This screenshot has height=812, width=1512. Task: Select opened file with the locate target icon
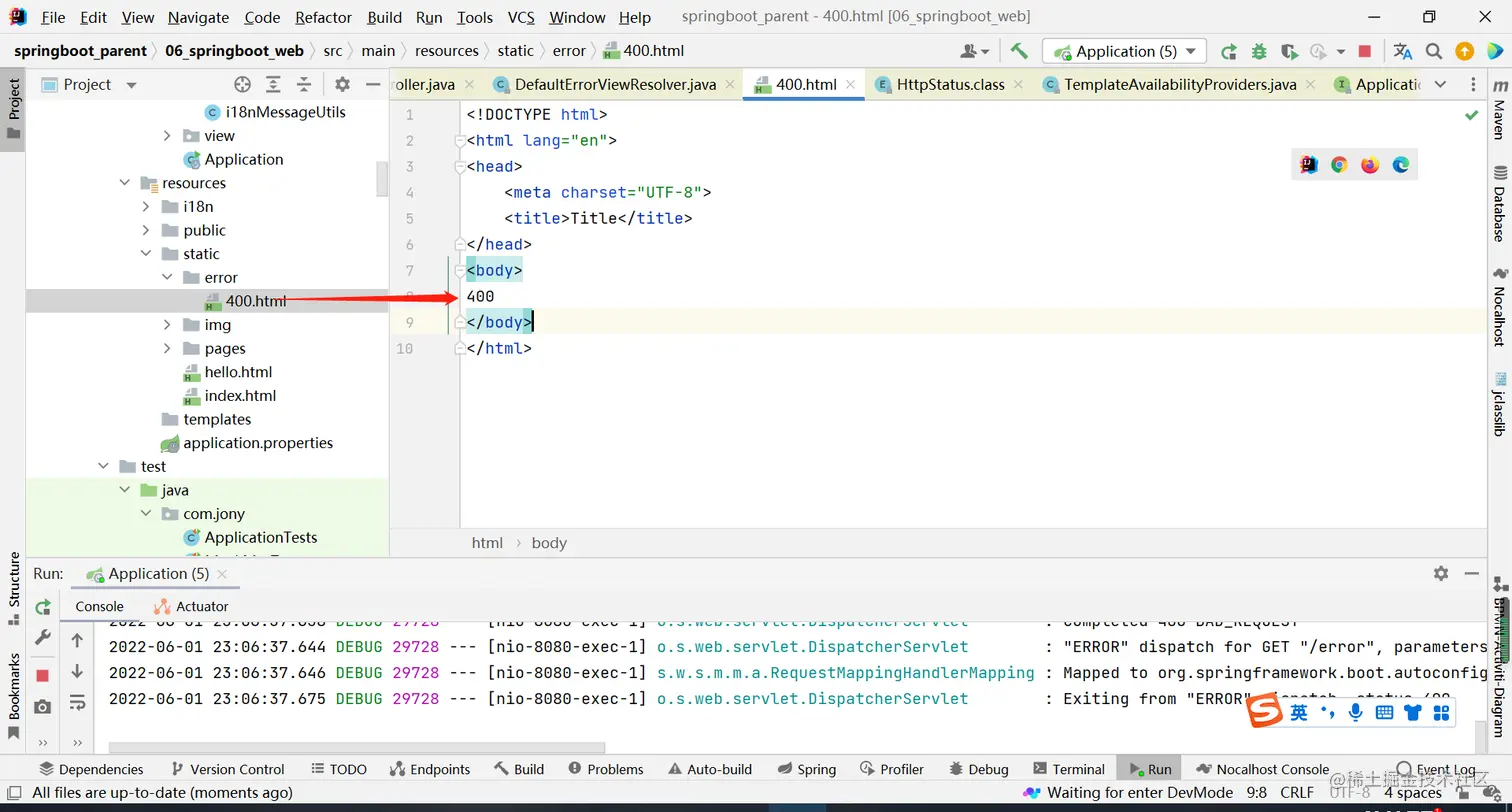pyautogui.click(x=242, y=85)
